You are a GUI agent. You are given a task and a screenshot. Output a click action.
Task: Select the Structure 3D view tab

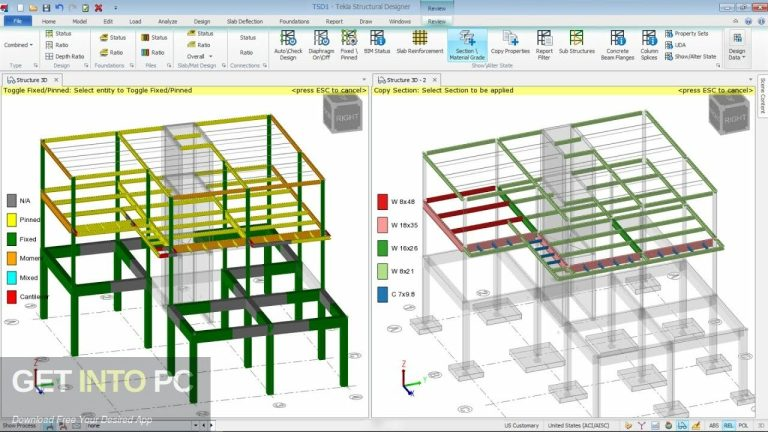point(31,80)
